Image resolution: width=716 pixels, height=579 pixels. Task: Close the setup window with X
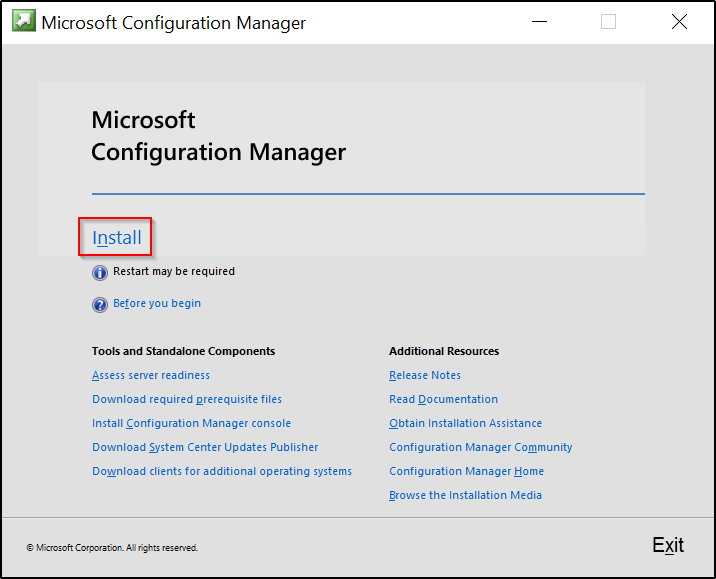pyautogui.click(x=679, y=21)
